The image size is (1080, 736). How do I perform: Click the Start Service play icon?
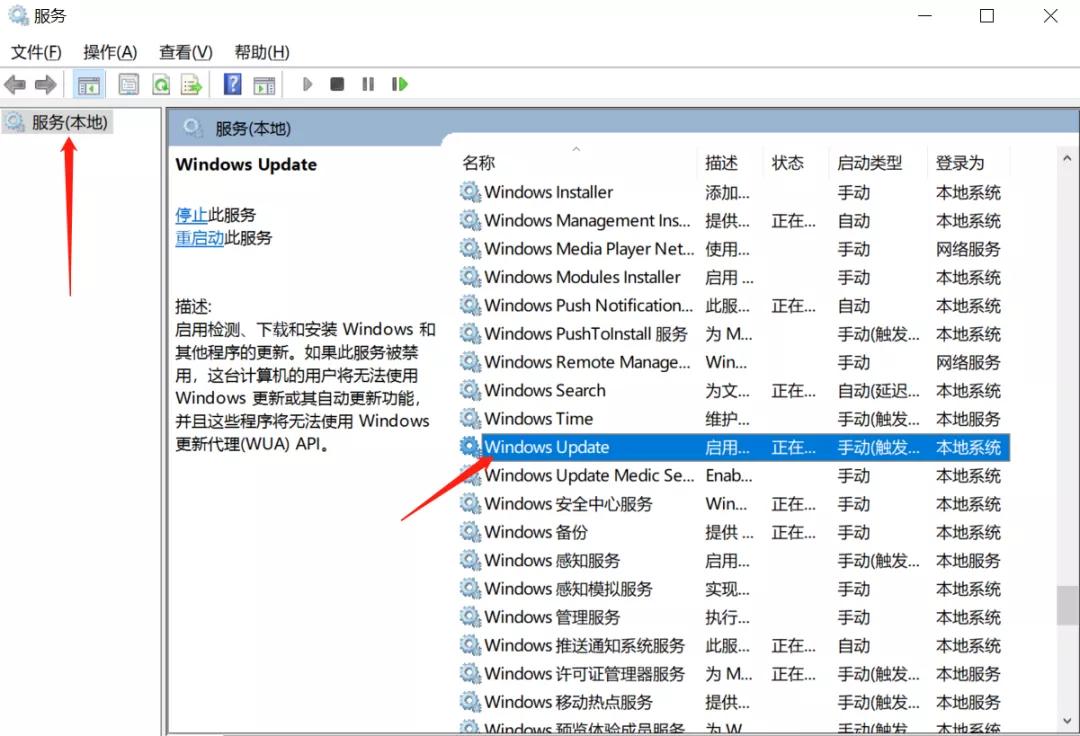[x=307, y=84]
